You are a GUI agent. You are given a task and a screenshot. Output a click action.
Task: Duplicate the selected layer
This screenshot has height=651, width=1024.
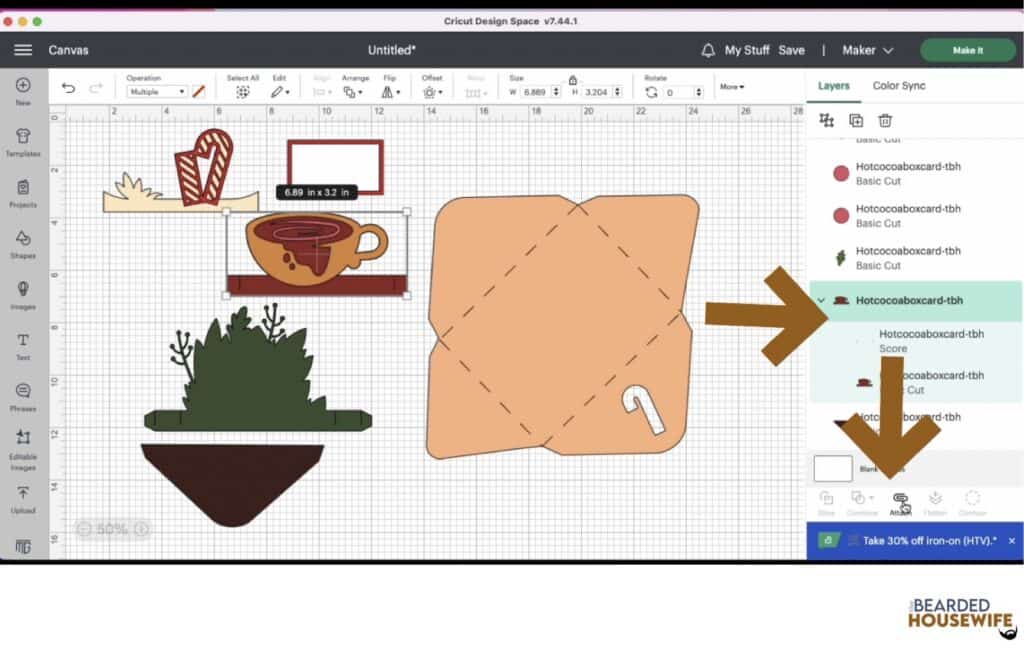tap(856, 121)
